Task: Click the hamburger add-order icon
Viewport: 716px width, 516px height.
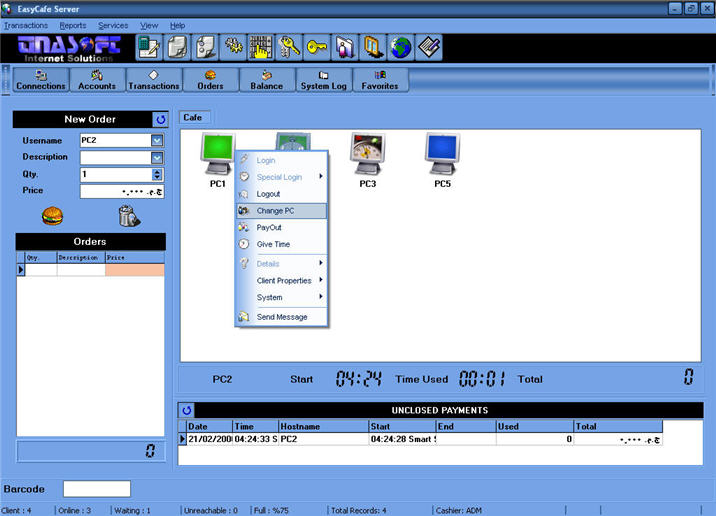Action: pyautogui.click(x=52, y=216)
